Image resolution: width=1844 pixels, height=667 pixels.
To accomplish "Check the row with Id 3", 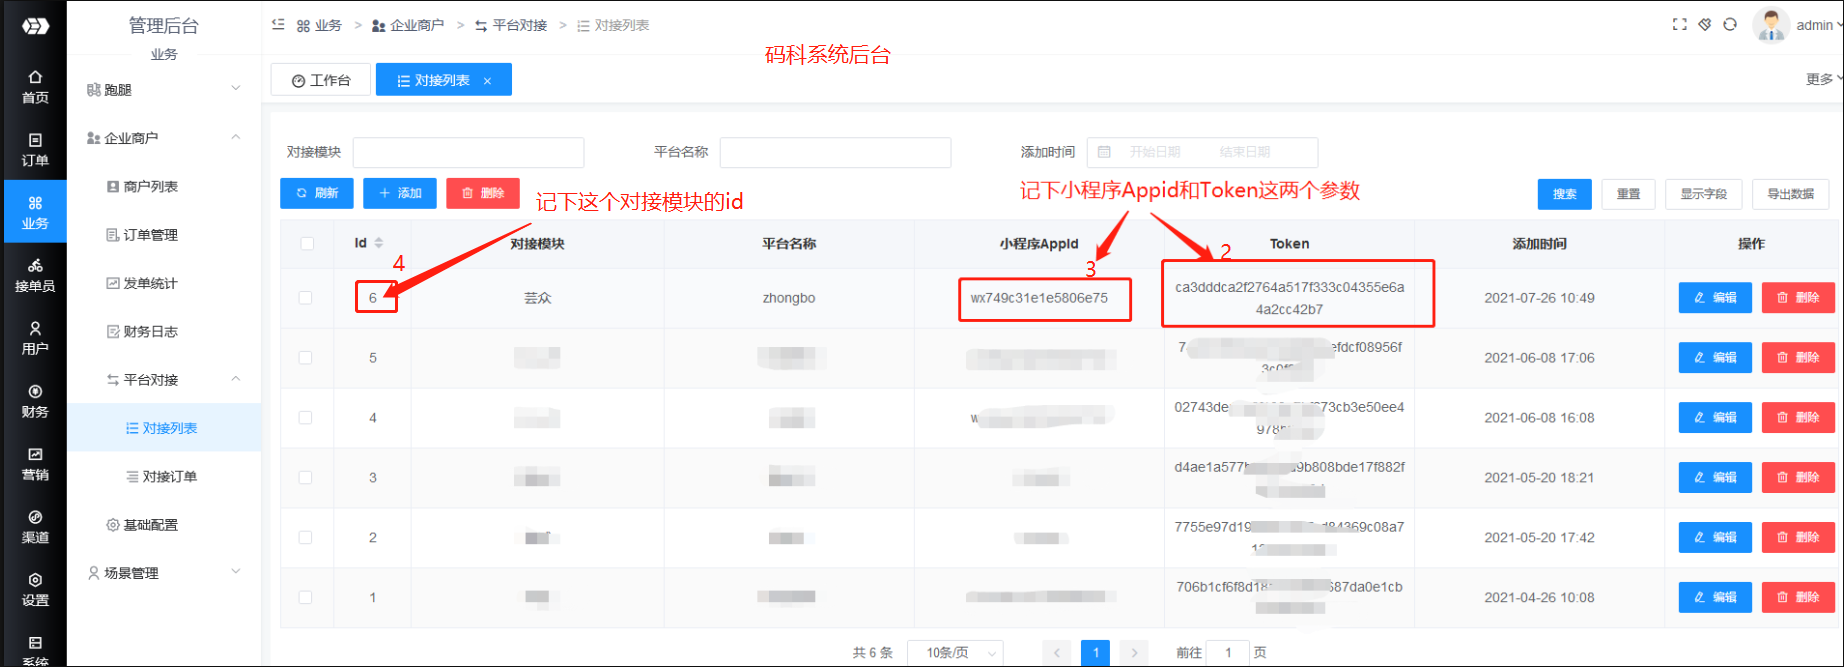I will [x=305, y=478].
